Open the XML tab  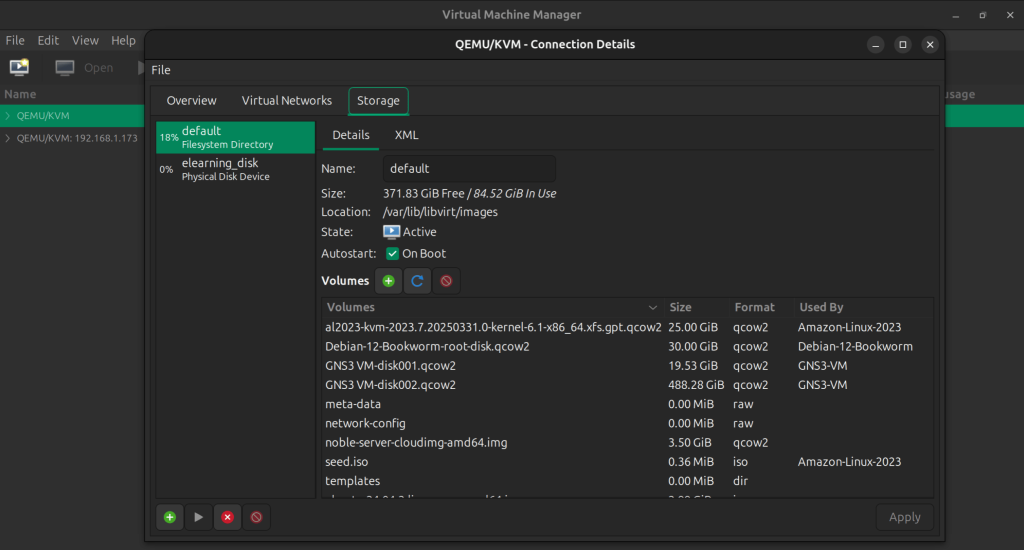click(x=406, y=135)
